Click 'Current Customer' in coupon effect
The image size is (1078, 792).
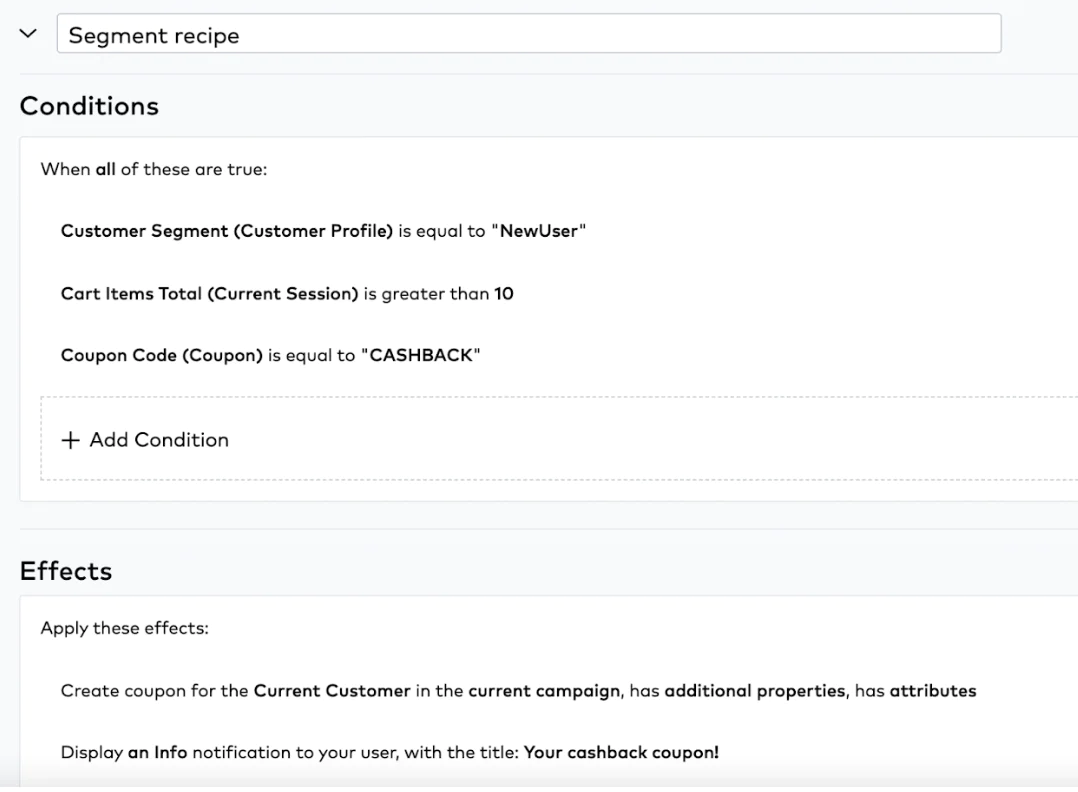(x=332, y=690)
